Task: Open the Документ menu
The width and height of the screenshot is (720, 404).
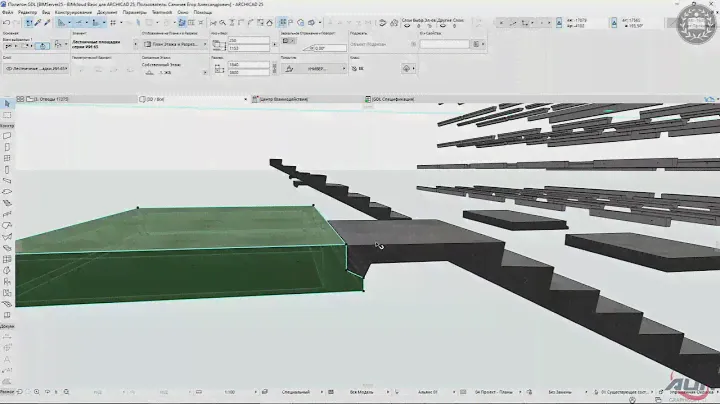Action: coord(106,12)
